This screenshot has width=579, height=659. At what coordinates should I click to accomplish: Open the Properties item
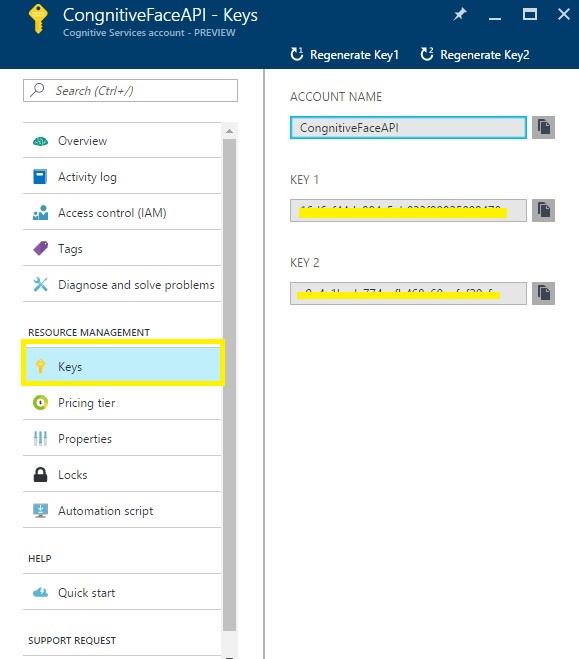(x=122, y=438)
